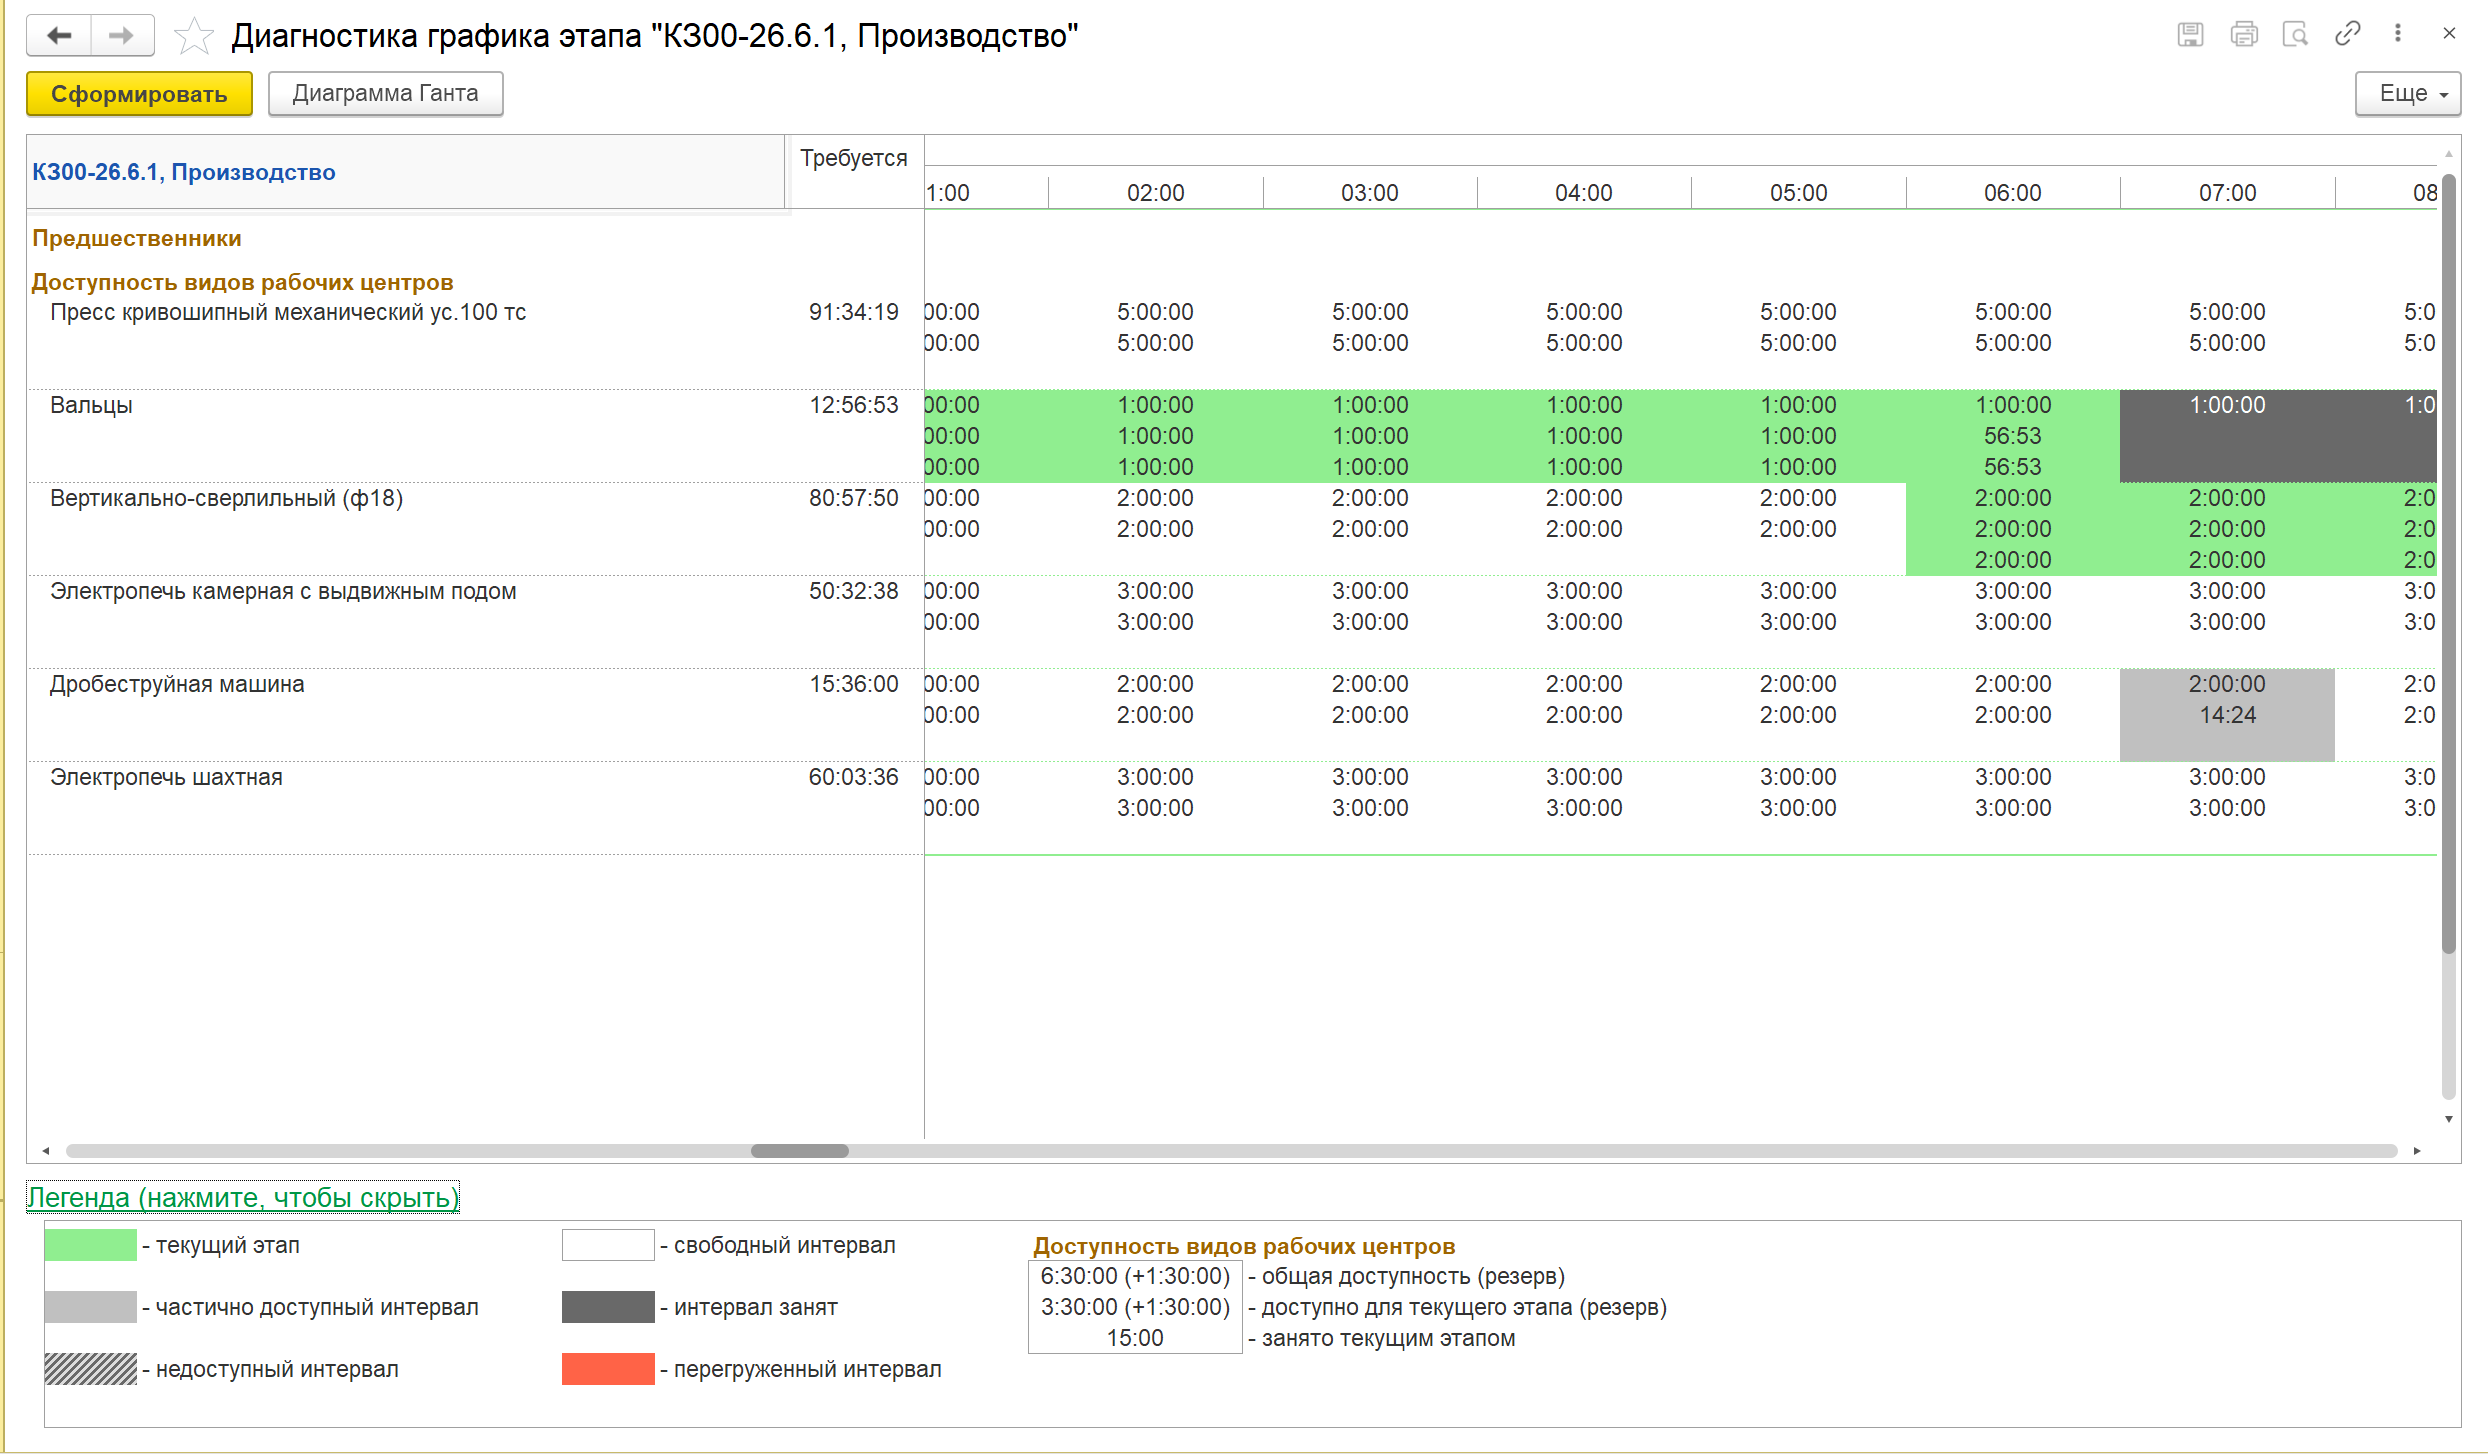Save the report using the diskette icon
Image resolution: width=2488 pixels, height=1454 pixels.
[2190, 35]
